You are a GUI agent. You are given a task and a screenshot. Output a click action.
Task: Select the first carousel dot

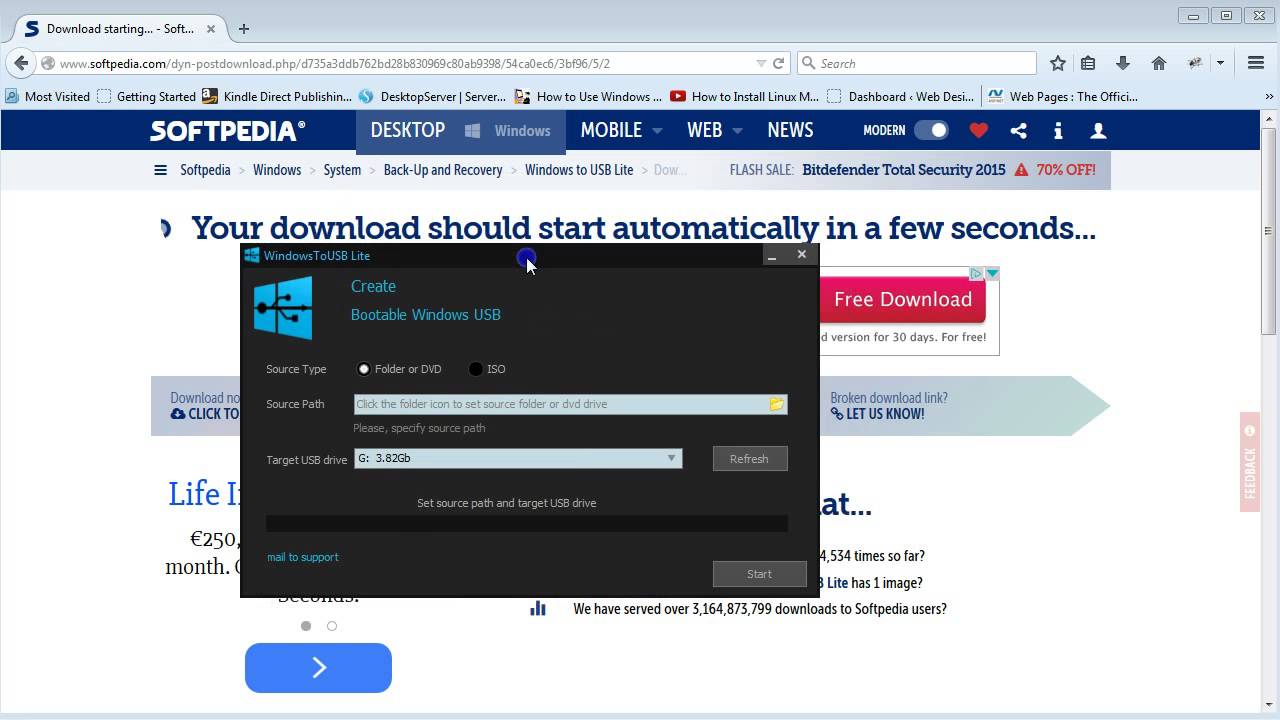pyautogui.click(x=306, y=626)
